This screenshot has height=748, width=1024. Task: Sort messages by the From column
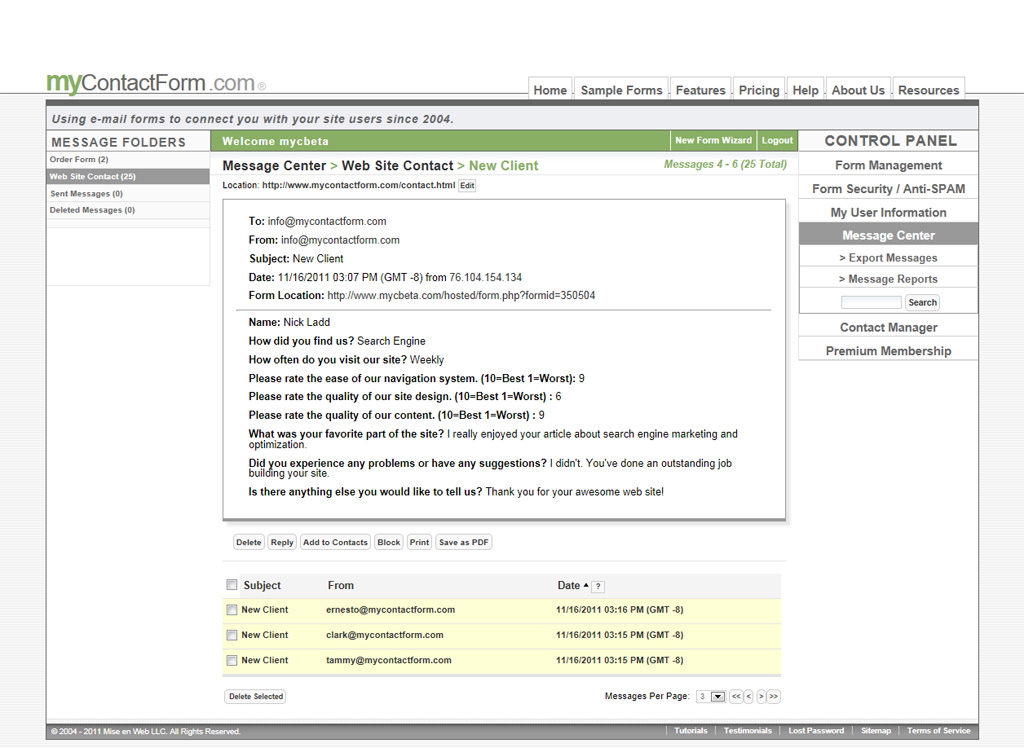click(x=340, y=585)
